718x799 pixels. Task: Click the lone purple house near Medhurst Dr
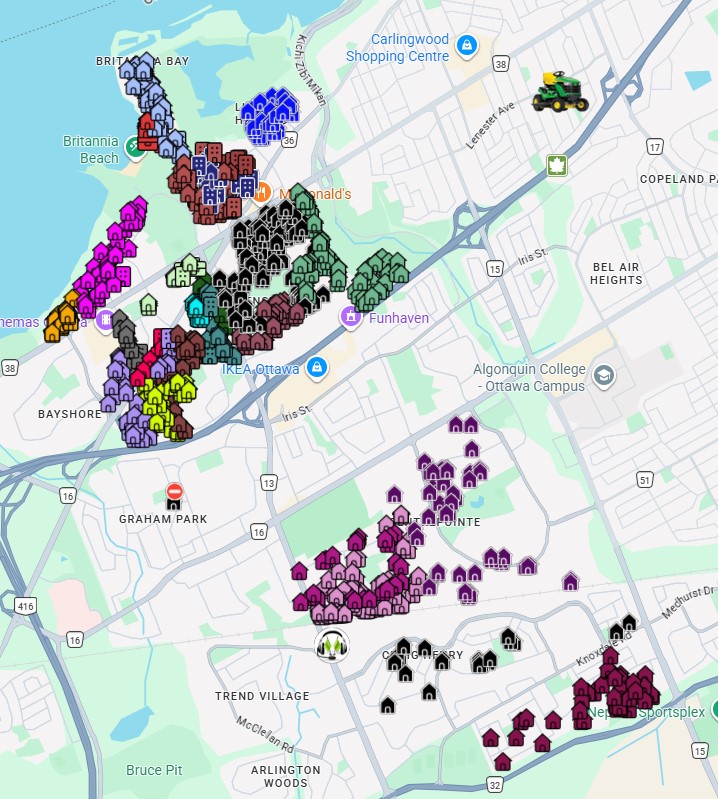pos(570,581)
